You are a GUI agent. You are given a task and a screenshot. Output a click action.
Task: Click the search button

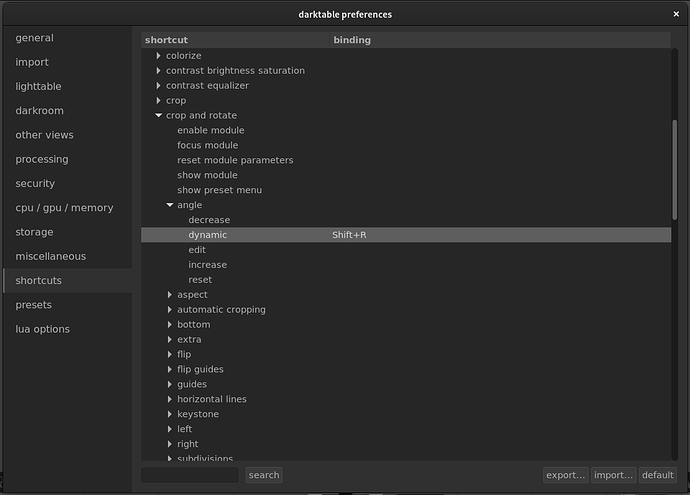click(x=264, y=475)
